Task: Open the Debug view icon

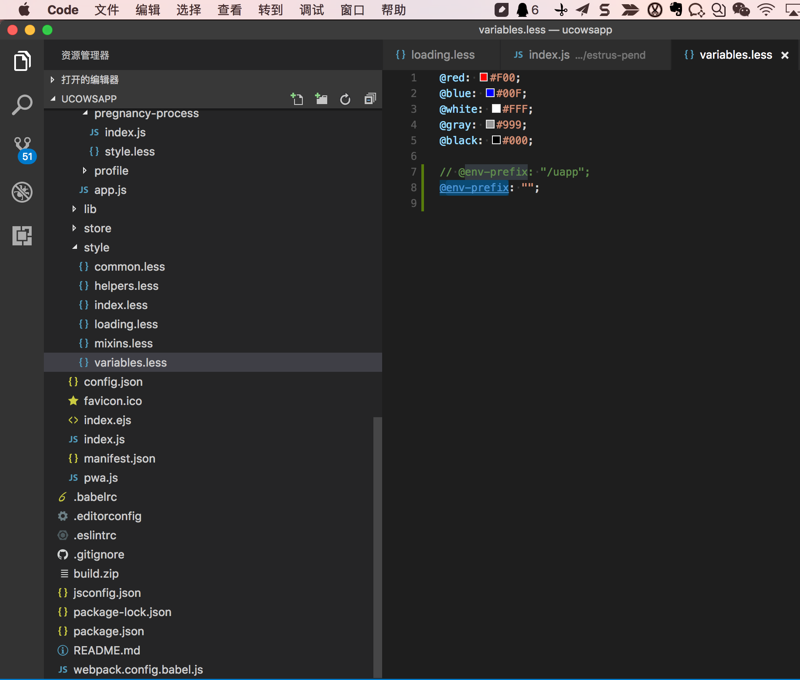Action: (x=22, y=192)
